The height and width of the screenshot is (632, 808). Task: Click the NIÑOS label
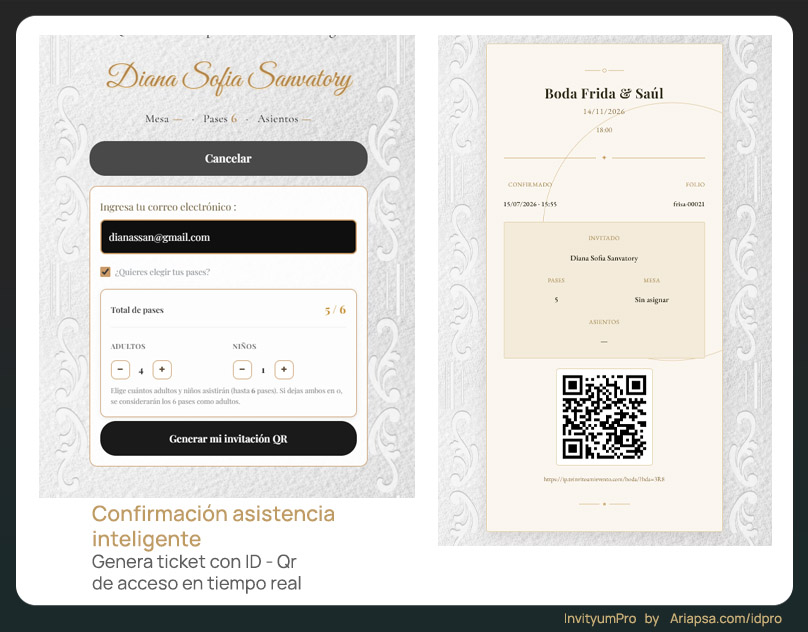coord(244,346)
